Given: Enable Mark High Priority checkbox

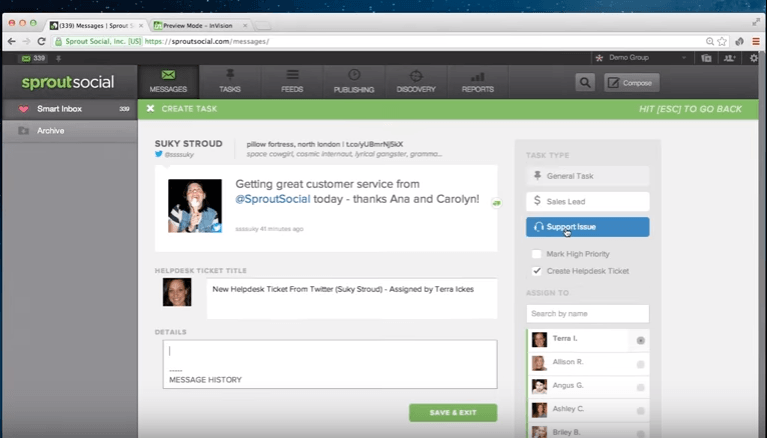Looking at the screenshot, I should [537, 254].
